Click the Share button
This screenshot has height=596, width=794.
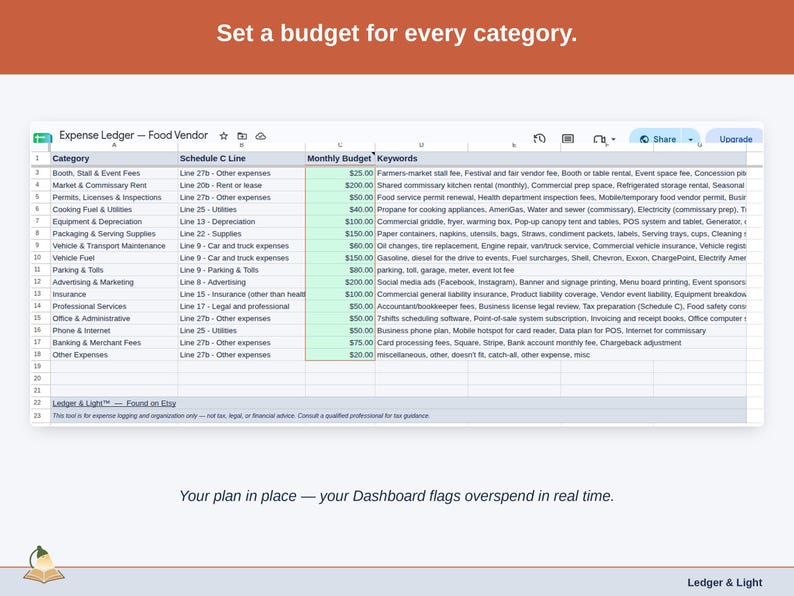[x=657, y=138]
